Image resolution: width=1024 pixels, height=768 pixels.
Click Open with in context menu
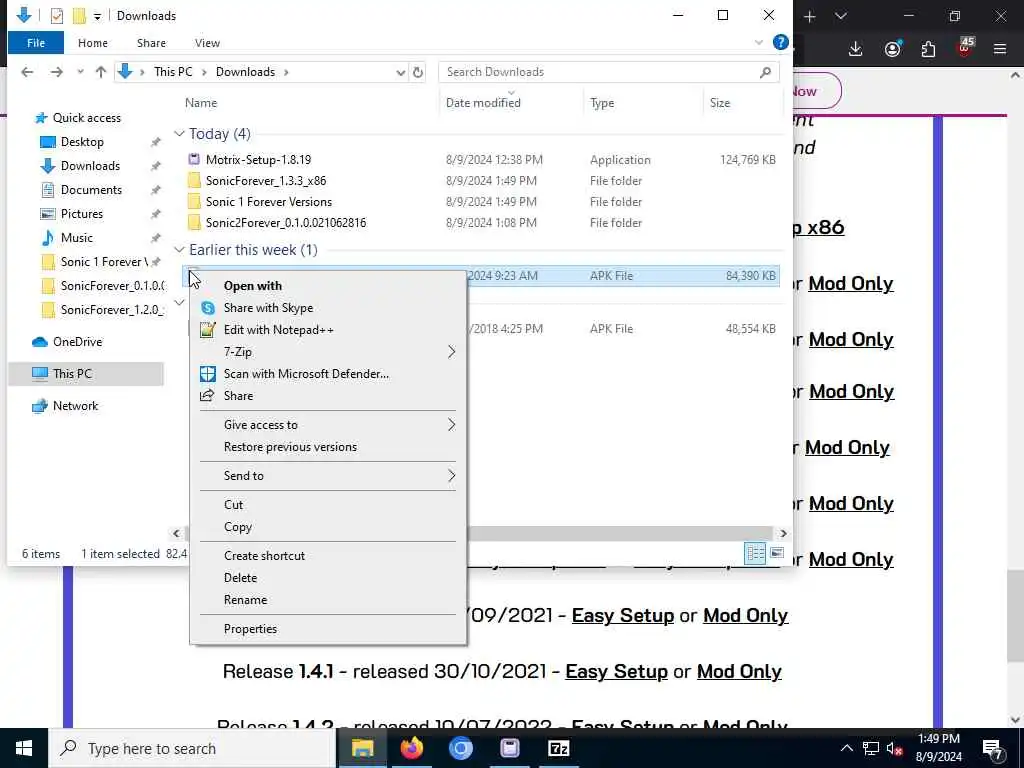pos(253,285)
